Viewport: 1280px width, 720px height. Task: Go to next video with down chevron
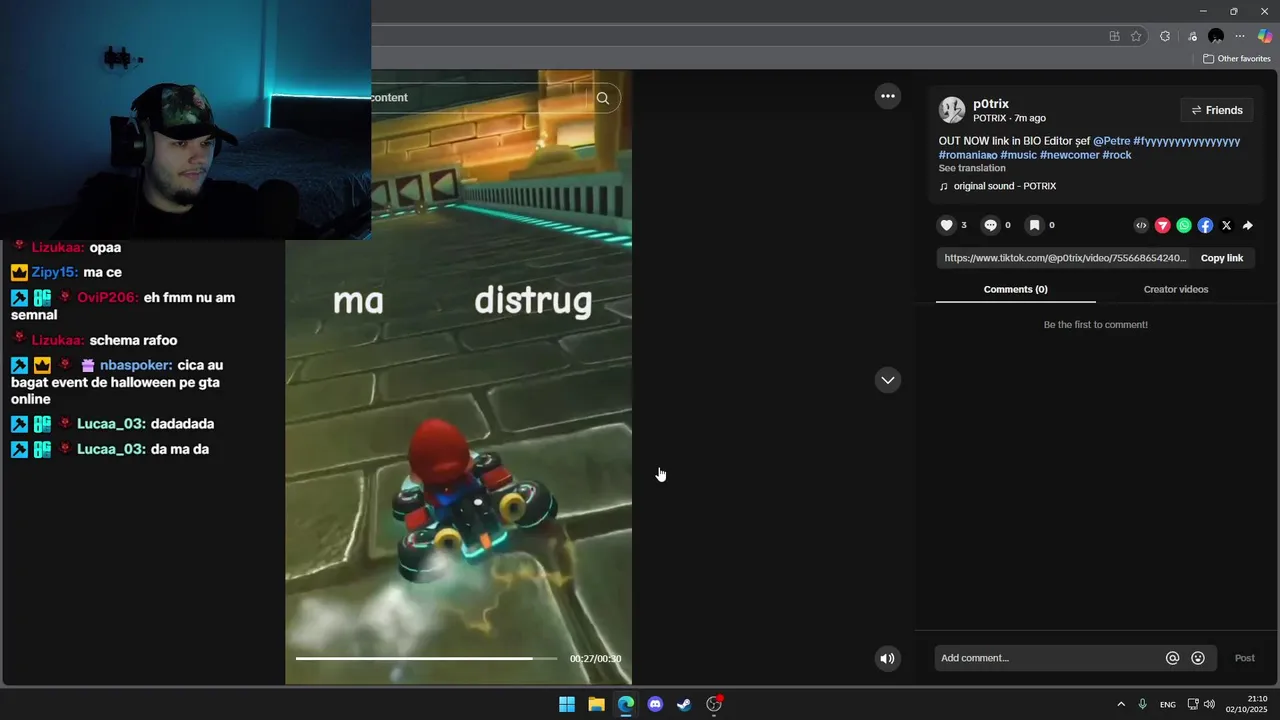[x=887, y=380]
